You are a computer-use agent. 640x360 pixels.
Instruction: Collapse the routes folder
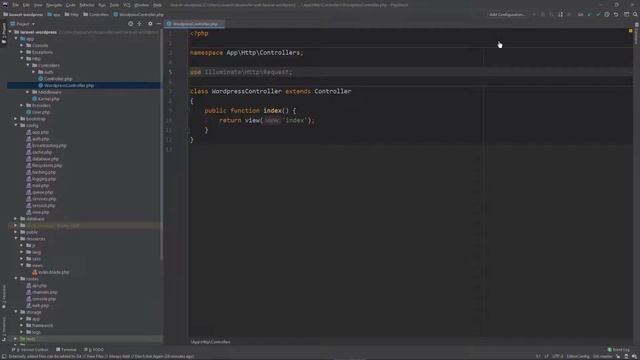16,279
